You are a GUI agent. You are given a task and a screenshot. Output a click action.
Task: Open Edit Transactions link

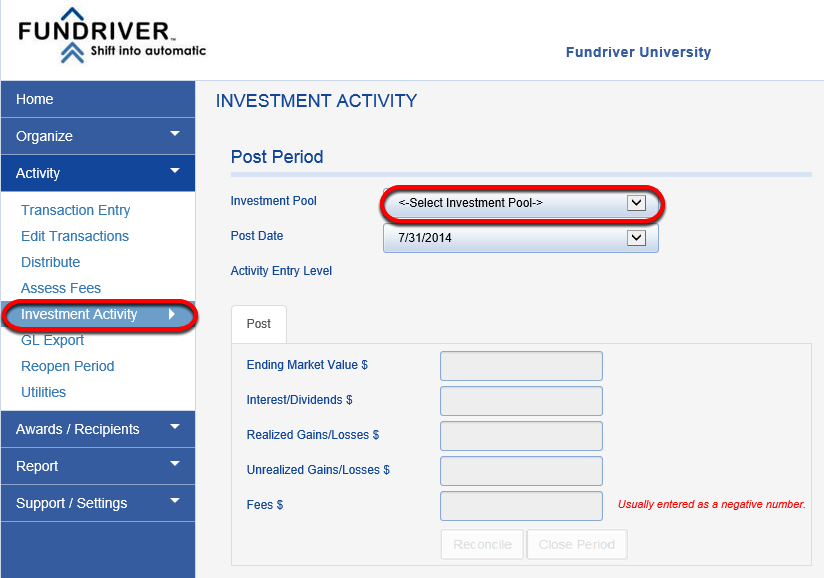(75, 236)
